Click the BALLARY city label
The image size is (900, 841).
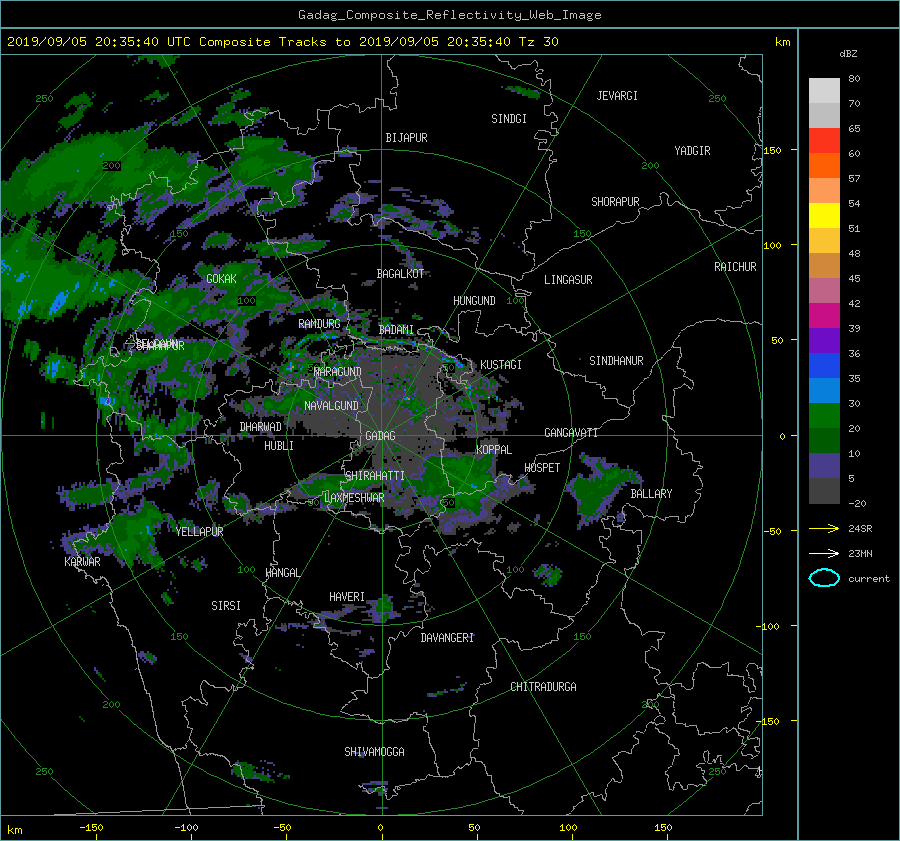[x=651, y=494]
